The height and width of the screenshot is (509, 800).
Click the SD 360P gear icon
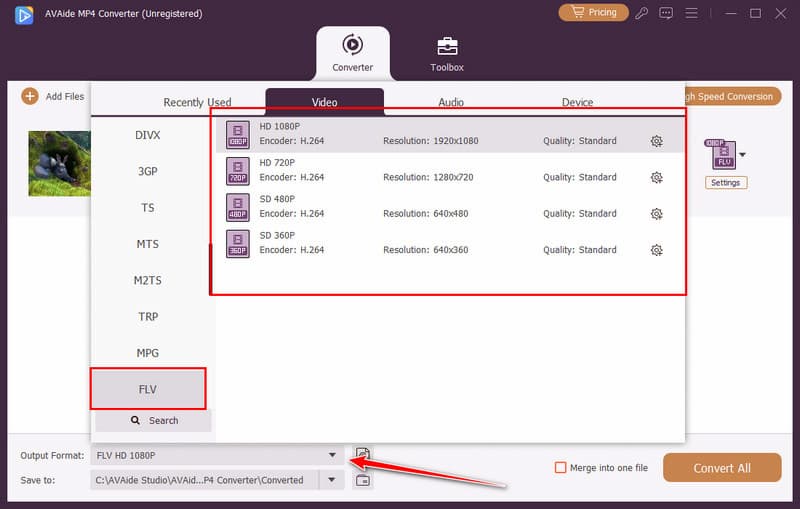(x=656, y=250)
